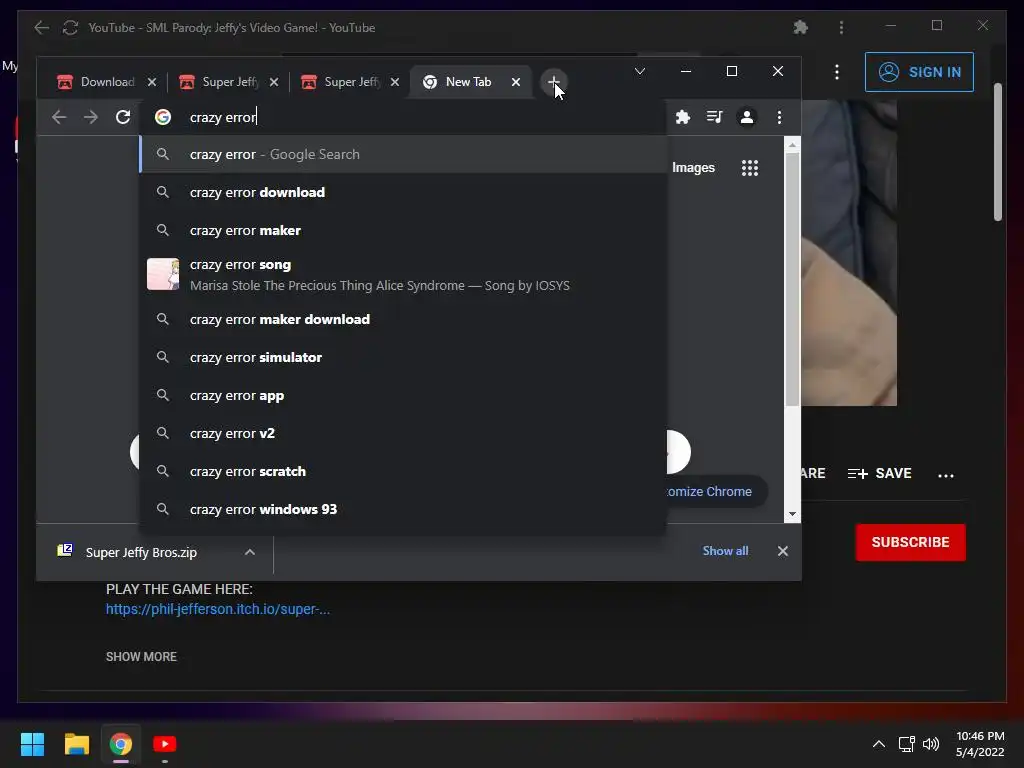Open the YouTube app on the taskbar
The image size is (1024, 768).
pyautogui.click(x=165, y=744)
